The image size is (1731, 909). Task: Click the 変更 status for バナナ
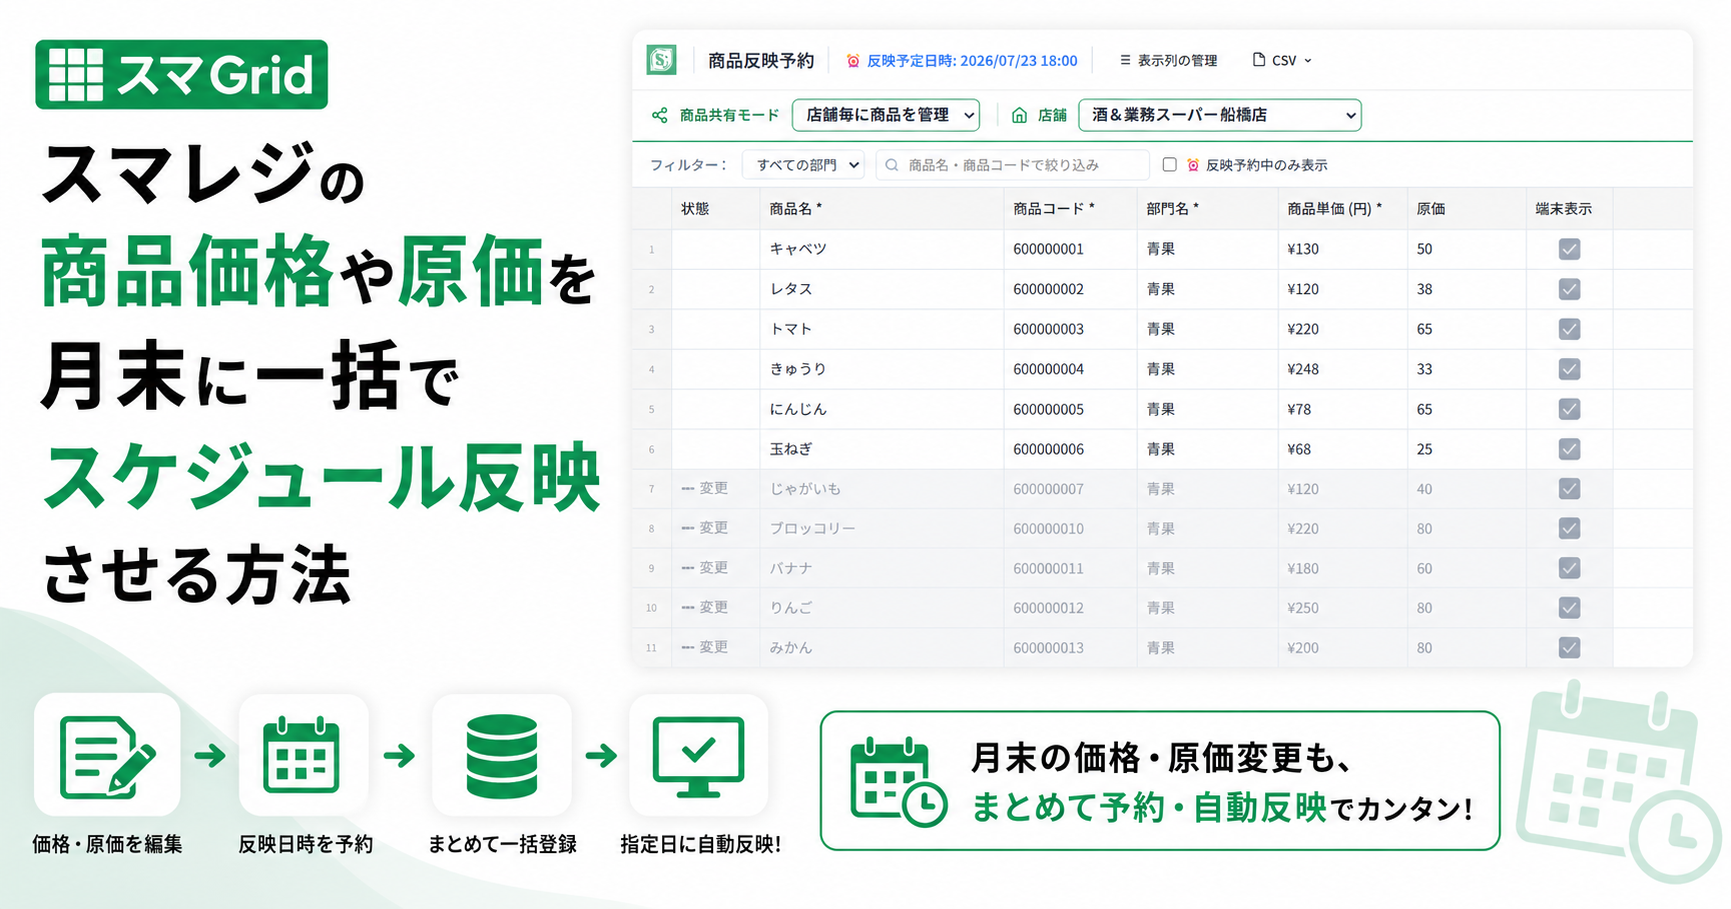click(x=705, y=567)
